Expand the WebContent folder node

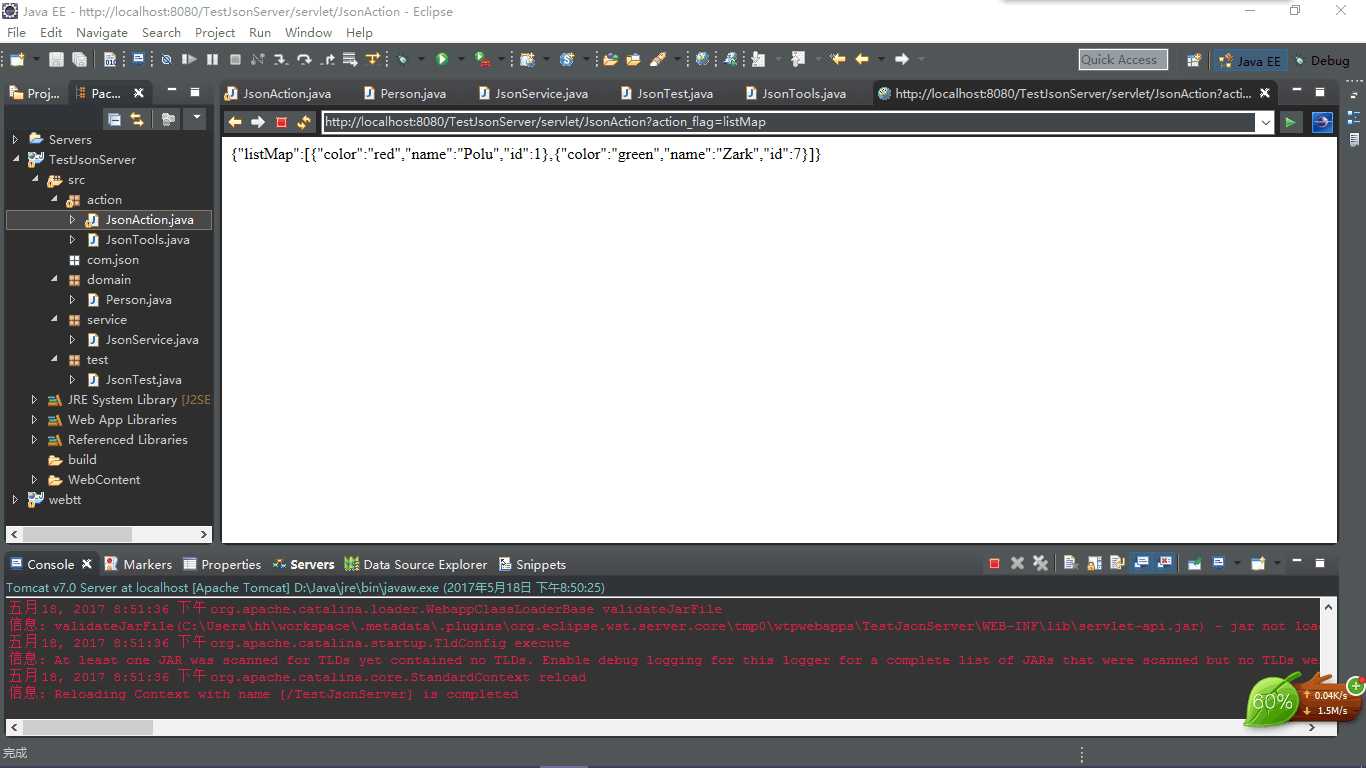pyautogui.click(x=34, y=480)
